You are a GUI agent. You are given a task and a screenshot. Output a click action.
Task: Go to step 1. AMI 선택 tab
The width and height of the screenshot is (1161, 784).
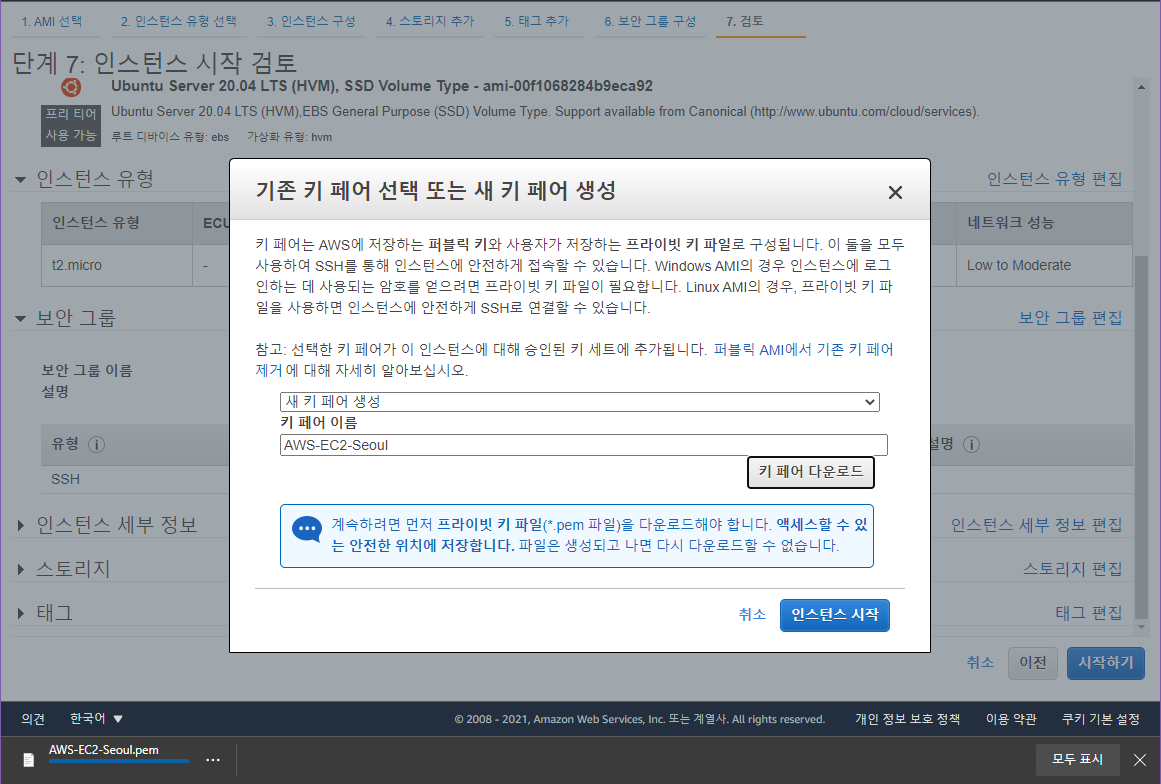pos(52,21)
